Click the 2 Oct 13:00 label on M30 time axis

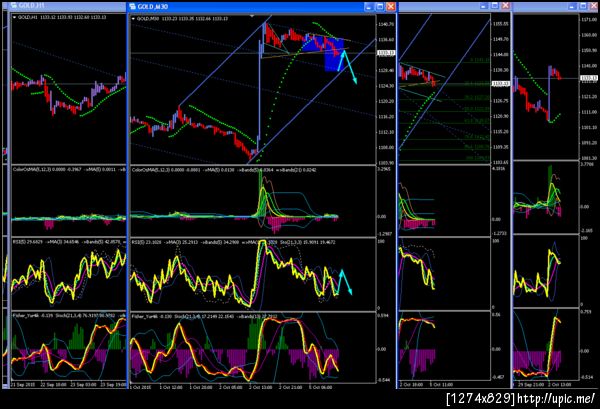point(261,387)
